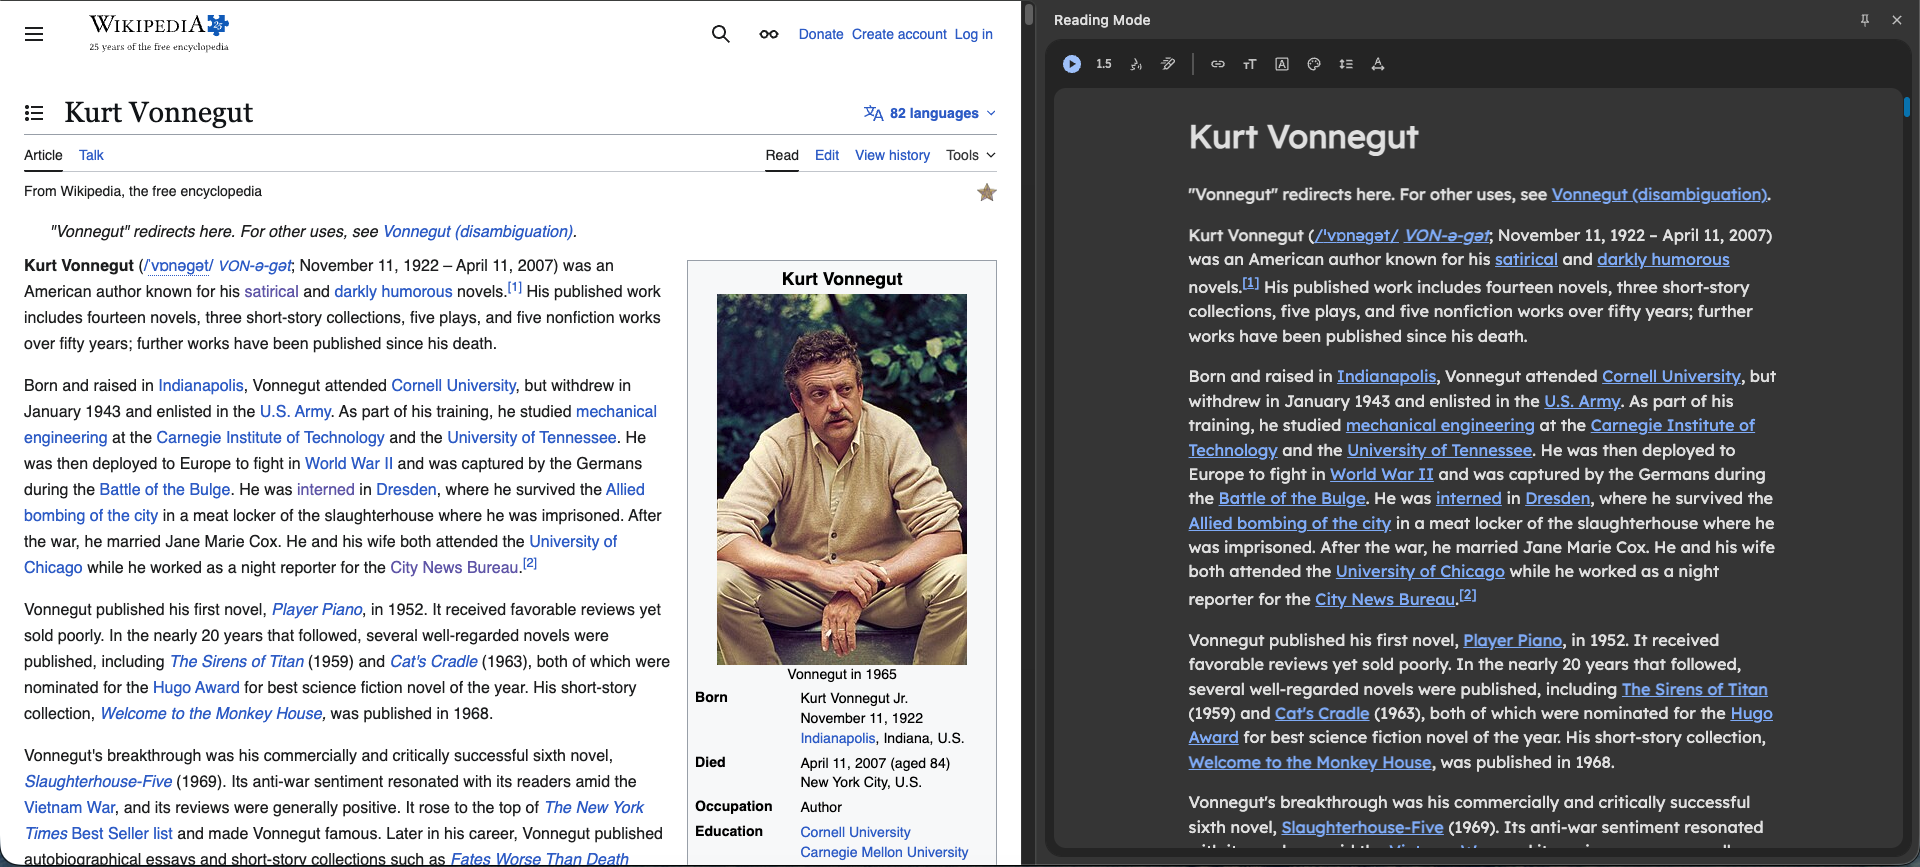Open font size control in Reading Mode

pos(1250,64)
